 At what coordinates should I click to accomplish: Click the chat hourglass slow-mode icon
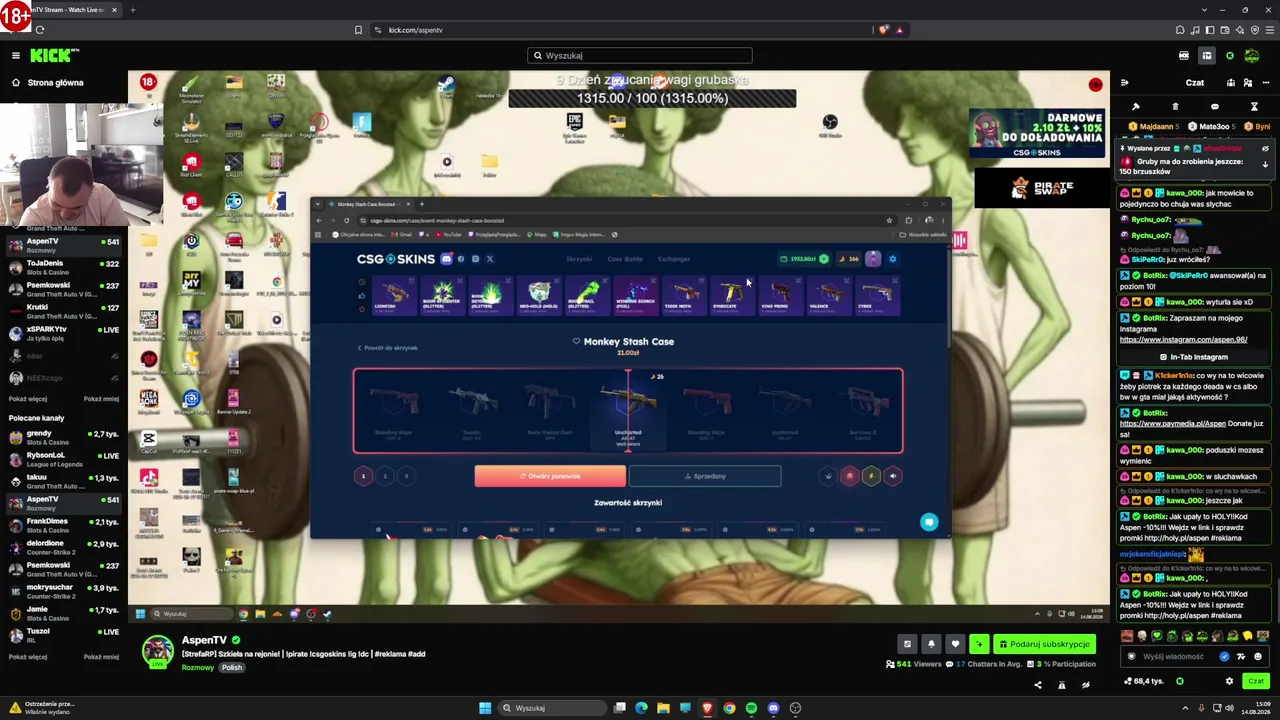(x=1254, y=107)
